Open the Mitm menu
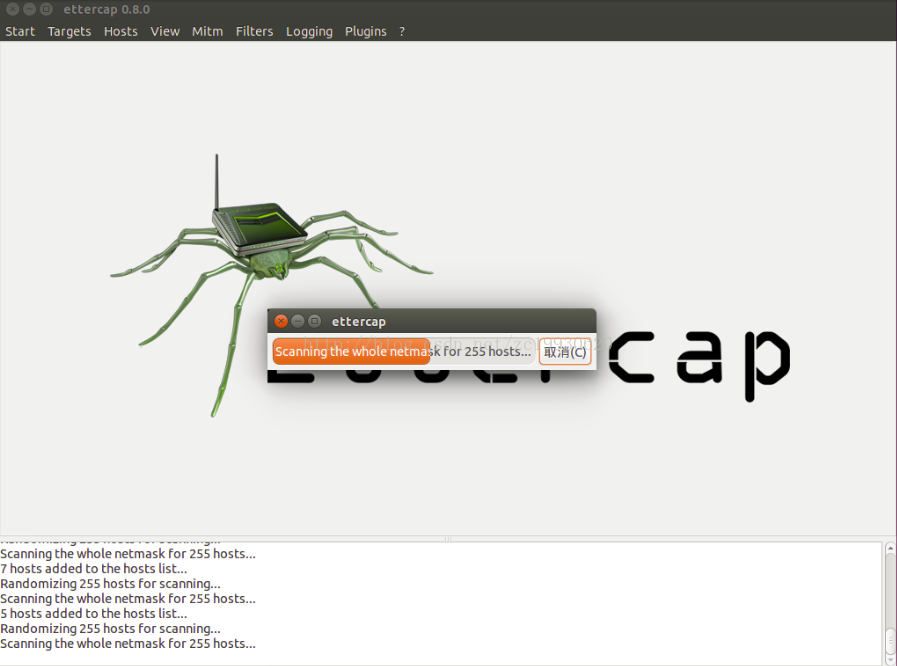897x666 pixels. [207, 31]
